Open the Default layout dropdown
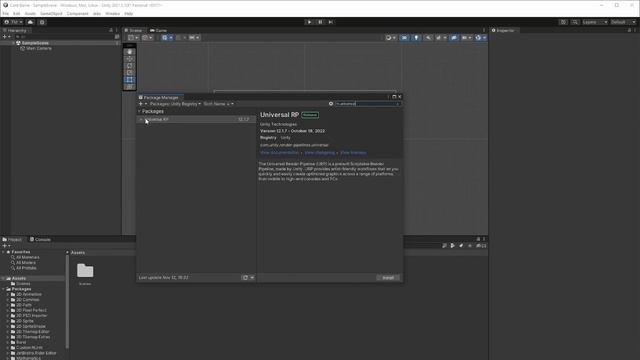The image size is (640, 360). pyautogui.click(x=623, y=22)
